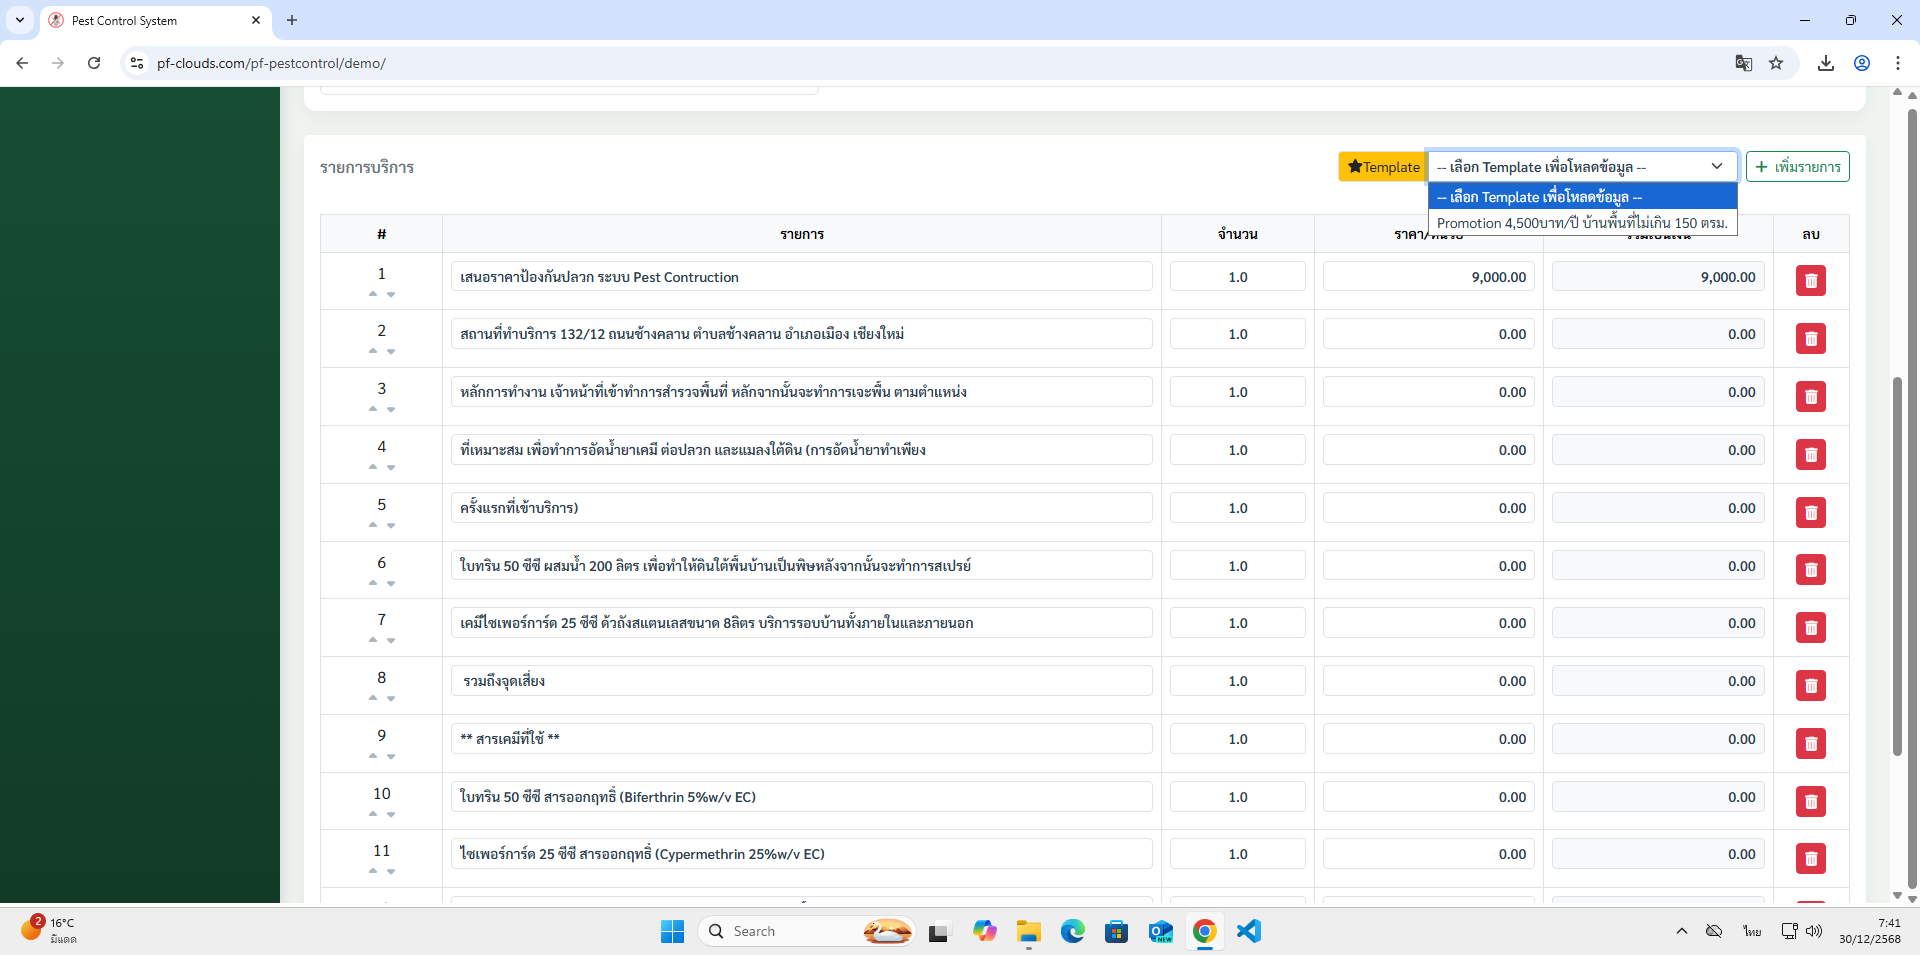Click the page vertical scrollbar thumb
The image size is (1920, 955).
[x=1897, y=565]
